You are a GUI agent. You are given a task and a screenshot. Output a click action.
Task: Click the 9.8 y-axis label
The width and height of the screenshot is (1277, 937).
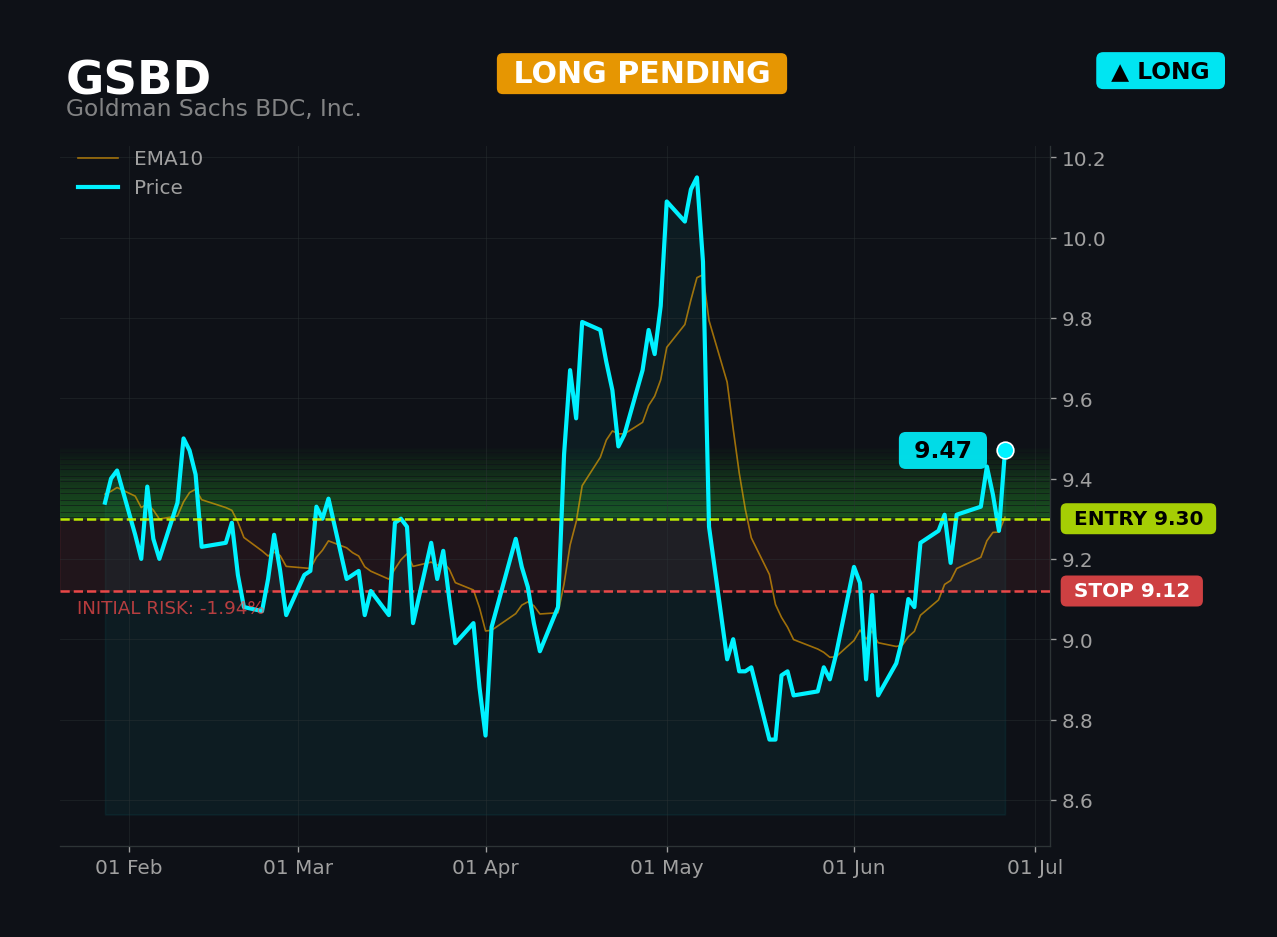tap(1077, 319)
